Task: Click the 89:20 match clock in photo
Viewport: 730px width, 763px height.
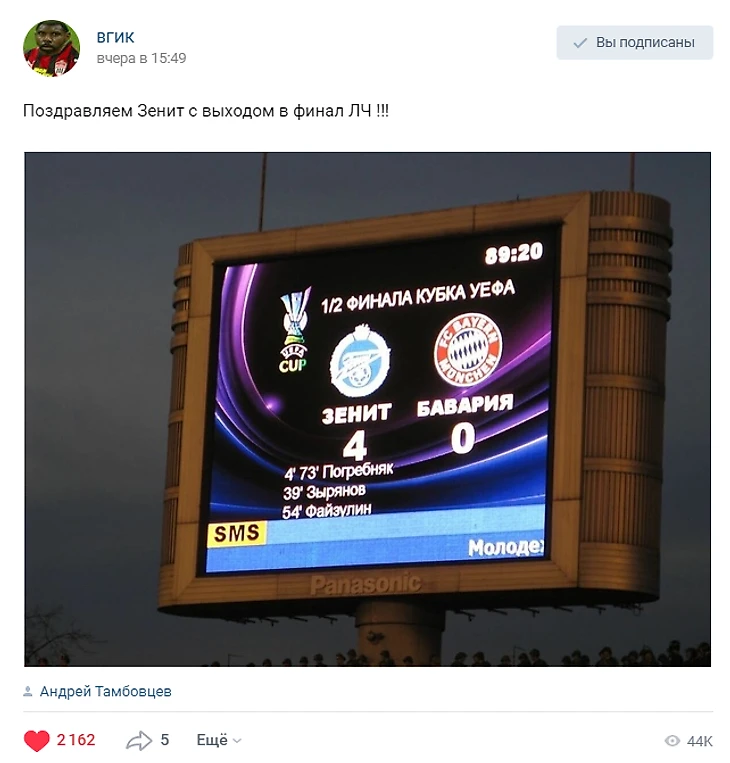Action: (514, 254)
